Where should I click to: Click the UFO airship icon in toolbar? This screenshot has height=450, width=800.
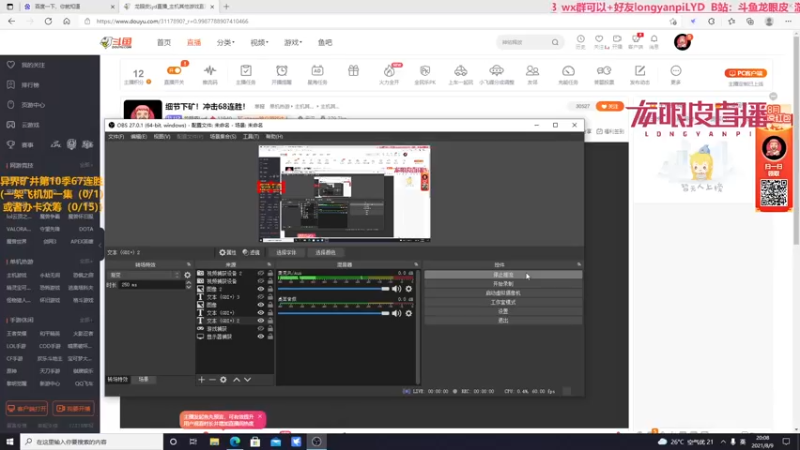pos(496,70)
